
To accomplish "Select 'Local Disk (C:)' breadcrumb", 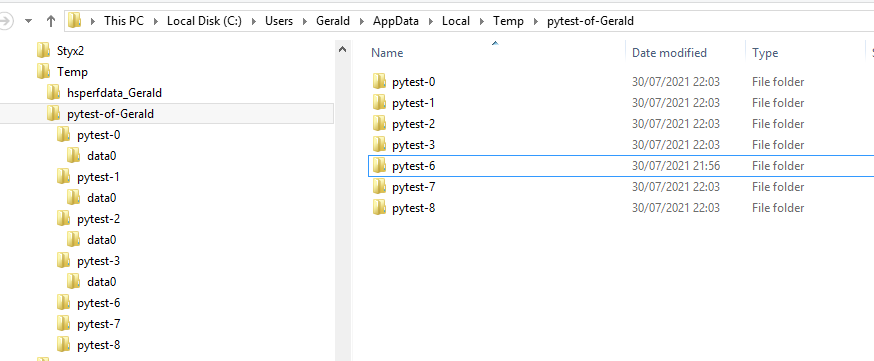I will [x=204, y=21].
